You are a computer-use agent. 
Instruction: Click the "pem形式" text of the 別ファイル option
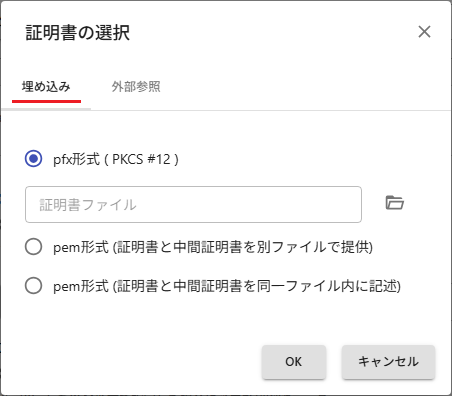coord(81,247)
